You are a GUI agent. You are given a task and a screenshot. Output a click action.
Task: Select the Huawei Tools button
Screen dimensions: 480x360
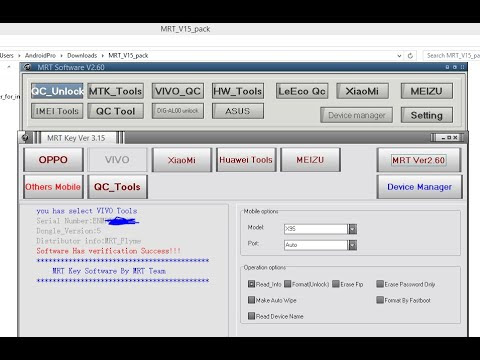[x=246, y=160]
